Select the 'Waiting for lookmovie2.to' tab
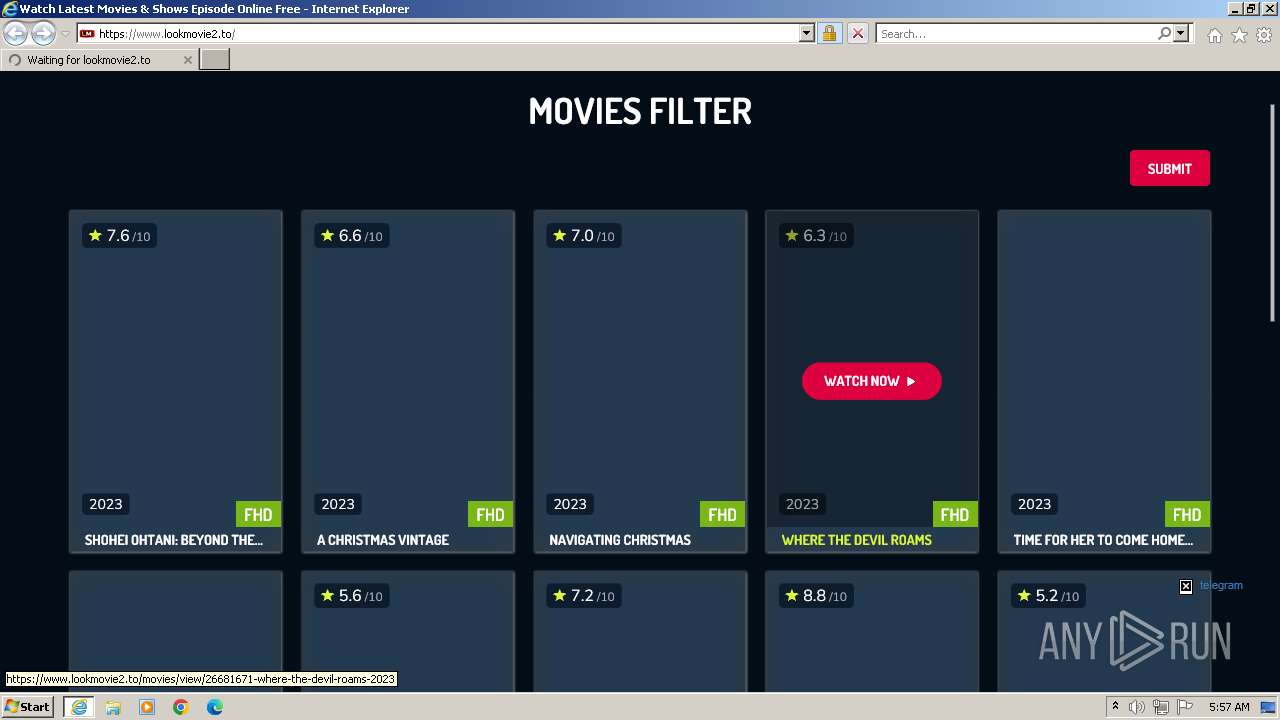 tap(98, 60)
